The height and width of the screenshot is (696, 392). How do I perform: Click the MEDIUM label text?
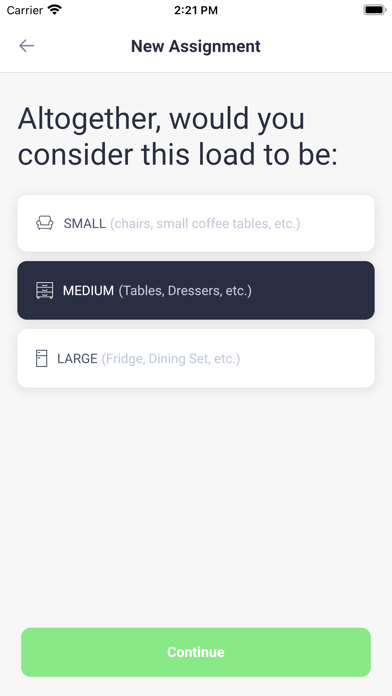coord(88,291)
